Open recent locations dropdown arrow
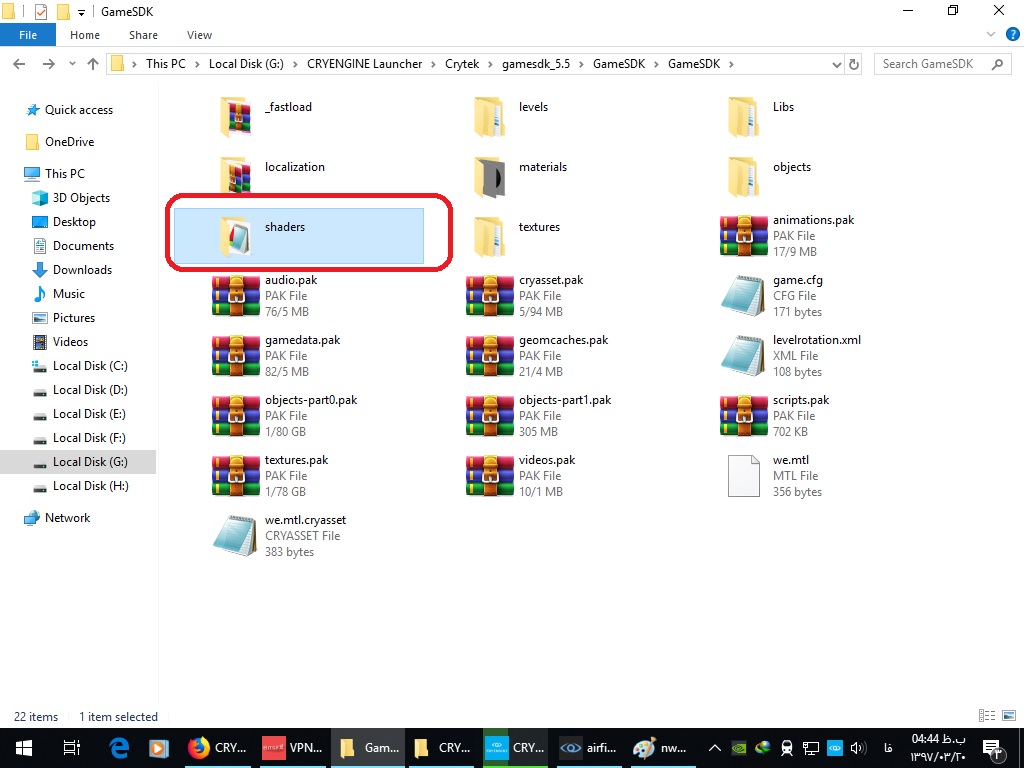 [72, 64]
